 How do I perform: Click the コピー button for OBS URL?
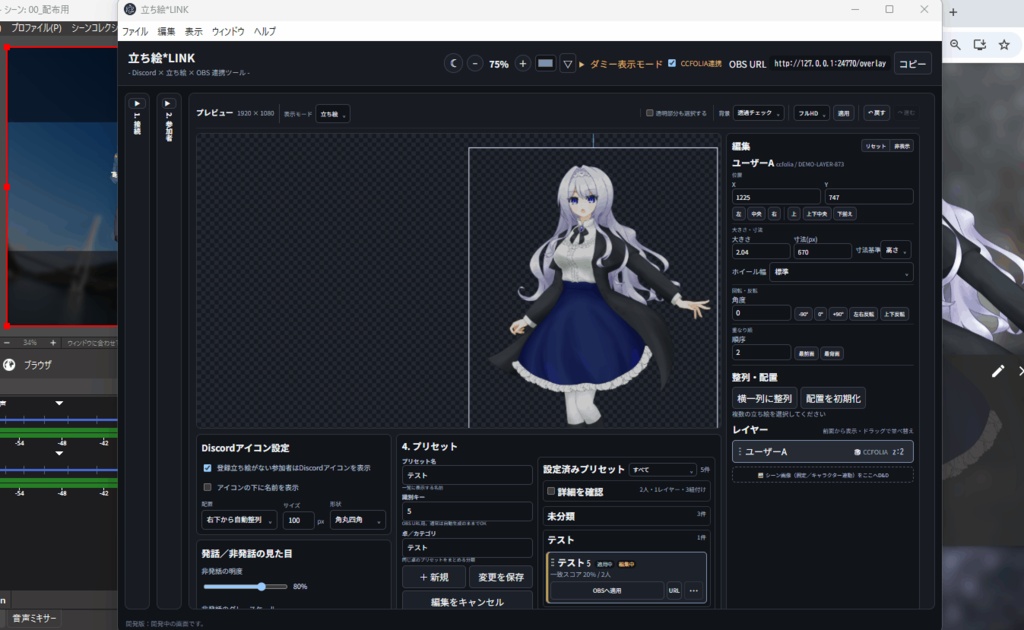pos(912,63)
